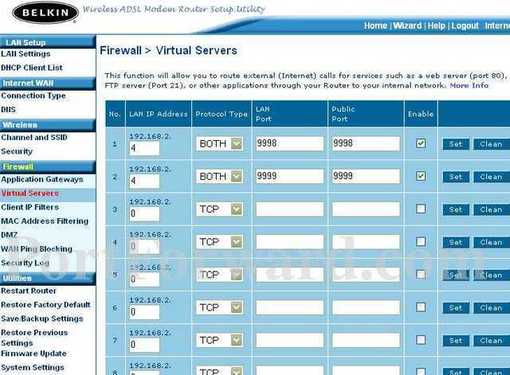The width and height of the screenshot is (510, 375).
Task: Open Application Gateways page
Action: (x=42, y=179)
